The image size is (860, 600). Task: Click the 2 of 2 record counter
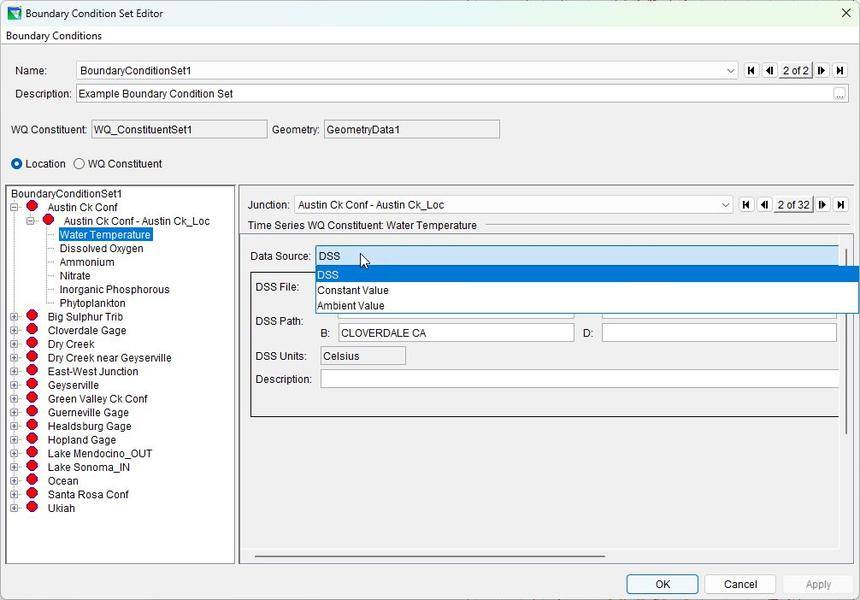click(796, 70)
